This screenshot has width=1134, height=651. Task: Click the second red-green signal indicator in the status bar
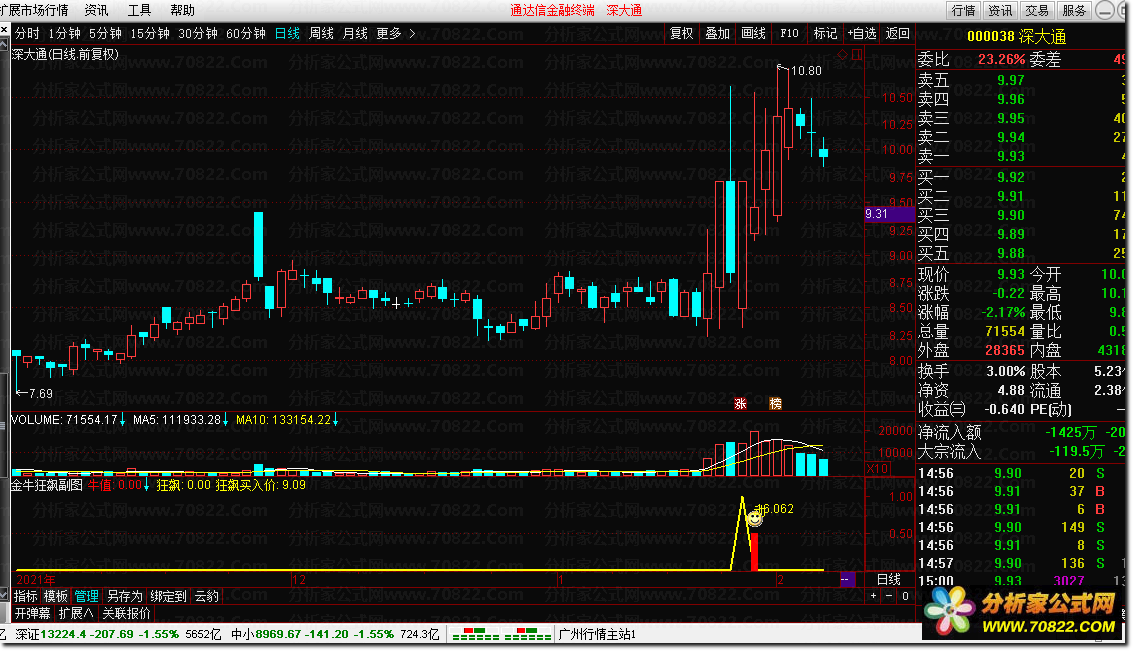[528, 634]
